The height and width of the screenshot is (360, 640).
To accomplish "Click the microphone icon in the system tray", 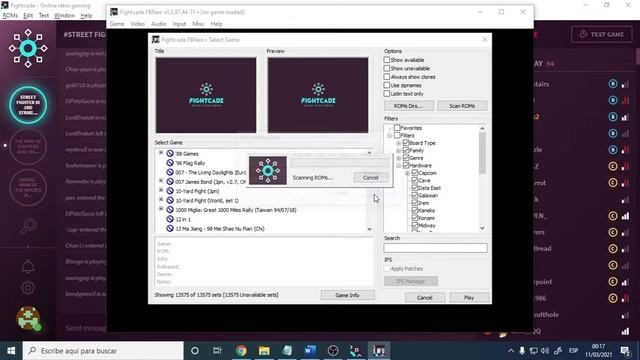I will coord(522,351).
